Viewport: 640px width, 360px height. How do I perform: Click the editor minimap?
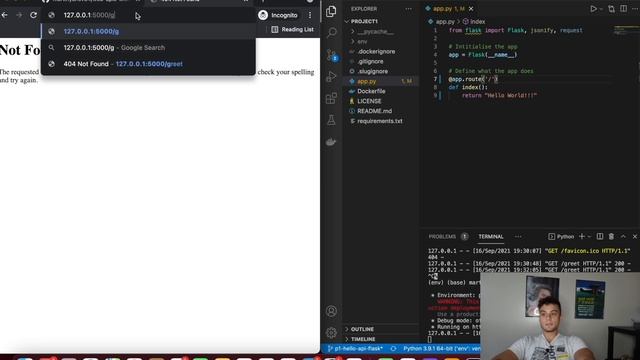(x=626, y=31)
